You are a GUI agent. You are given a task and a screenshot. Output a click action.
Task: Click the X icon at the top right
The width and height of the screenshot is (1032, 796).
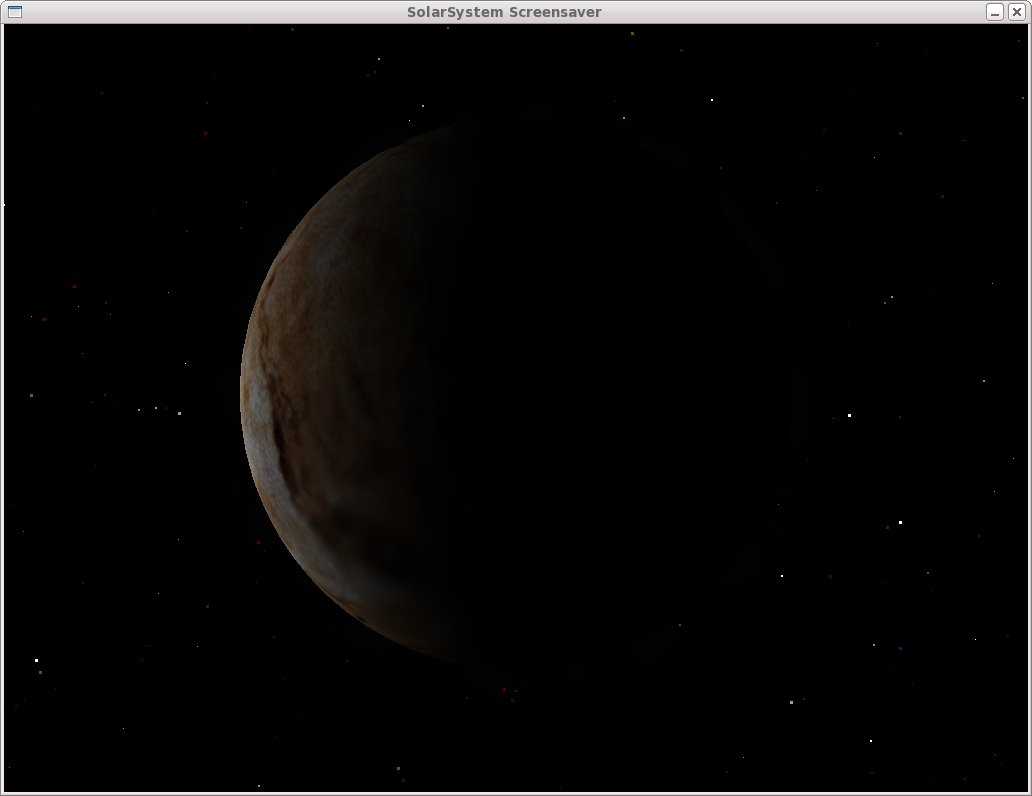coord(1018,12)
